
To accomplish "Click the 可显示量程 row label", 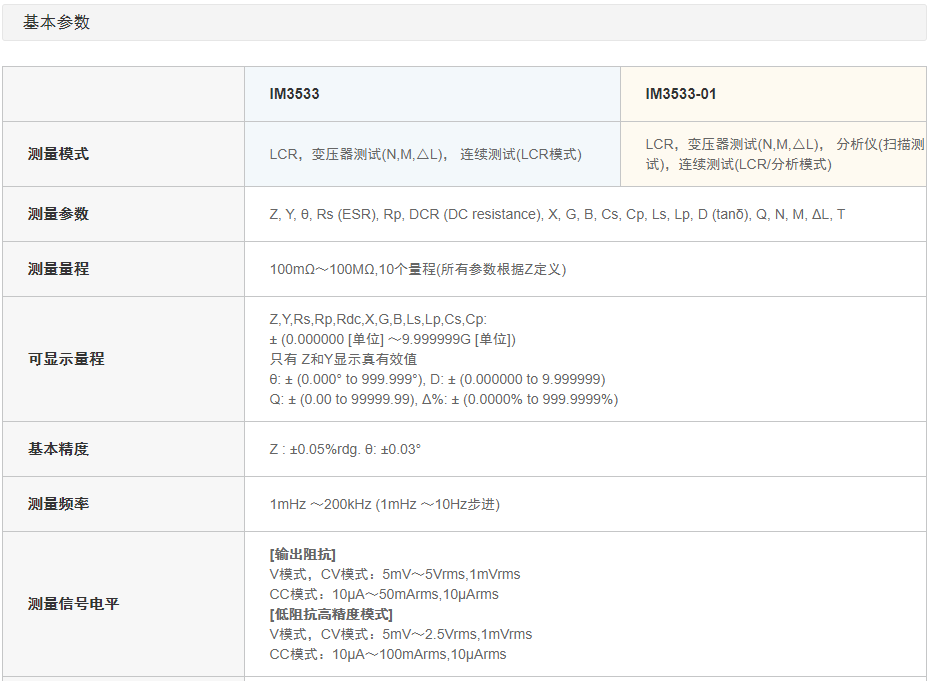I will 66,359.
